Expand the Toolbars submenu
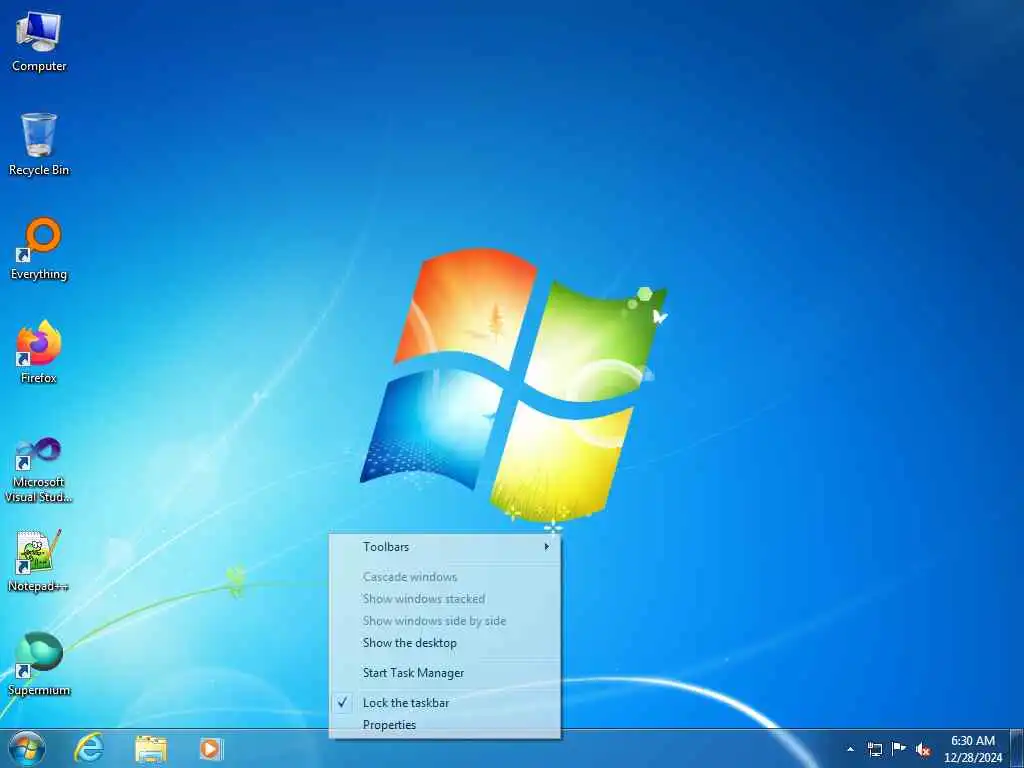This screenshot has width=1024, height=768. (445, 547)
